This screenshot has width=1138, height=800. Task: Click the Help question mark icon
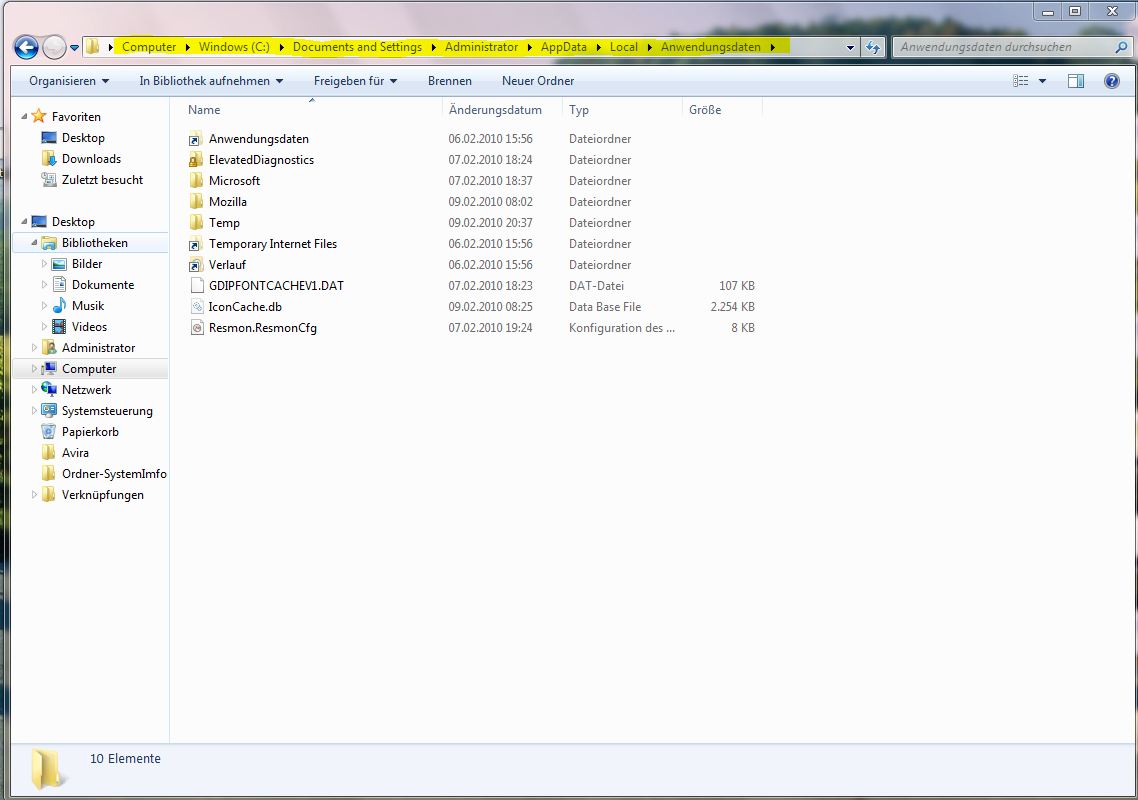pyautogui.click(x=1111, y=81)
